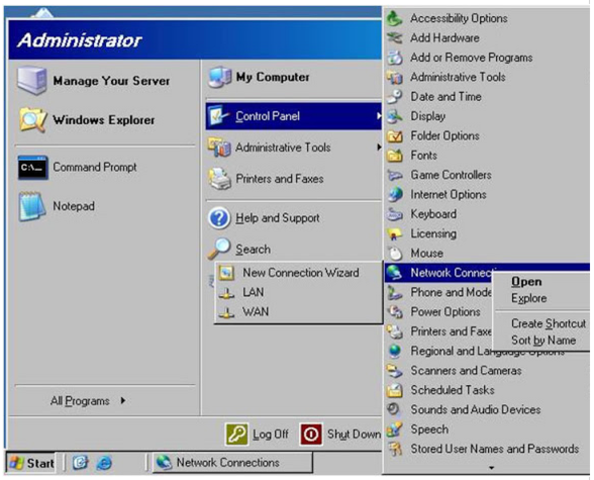The image size is (594, 480).
Task: Click the Shut Down button
Action: coord(341,434)
